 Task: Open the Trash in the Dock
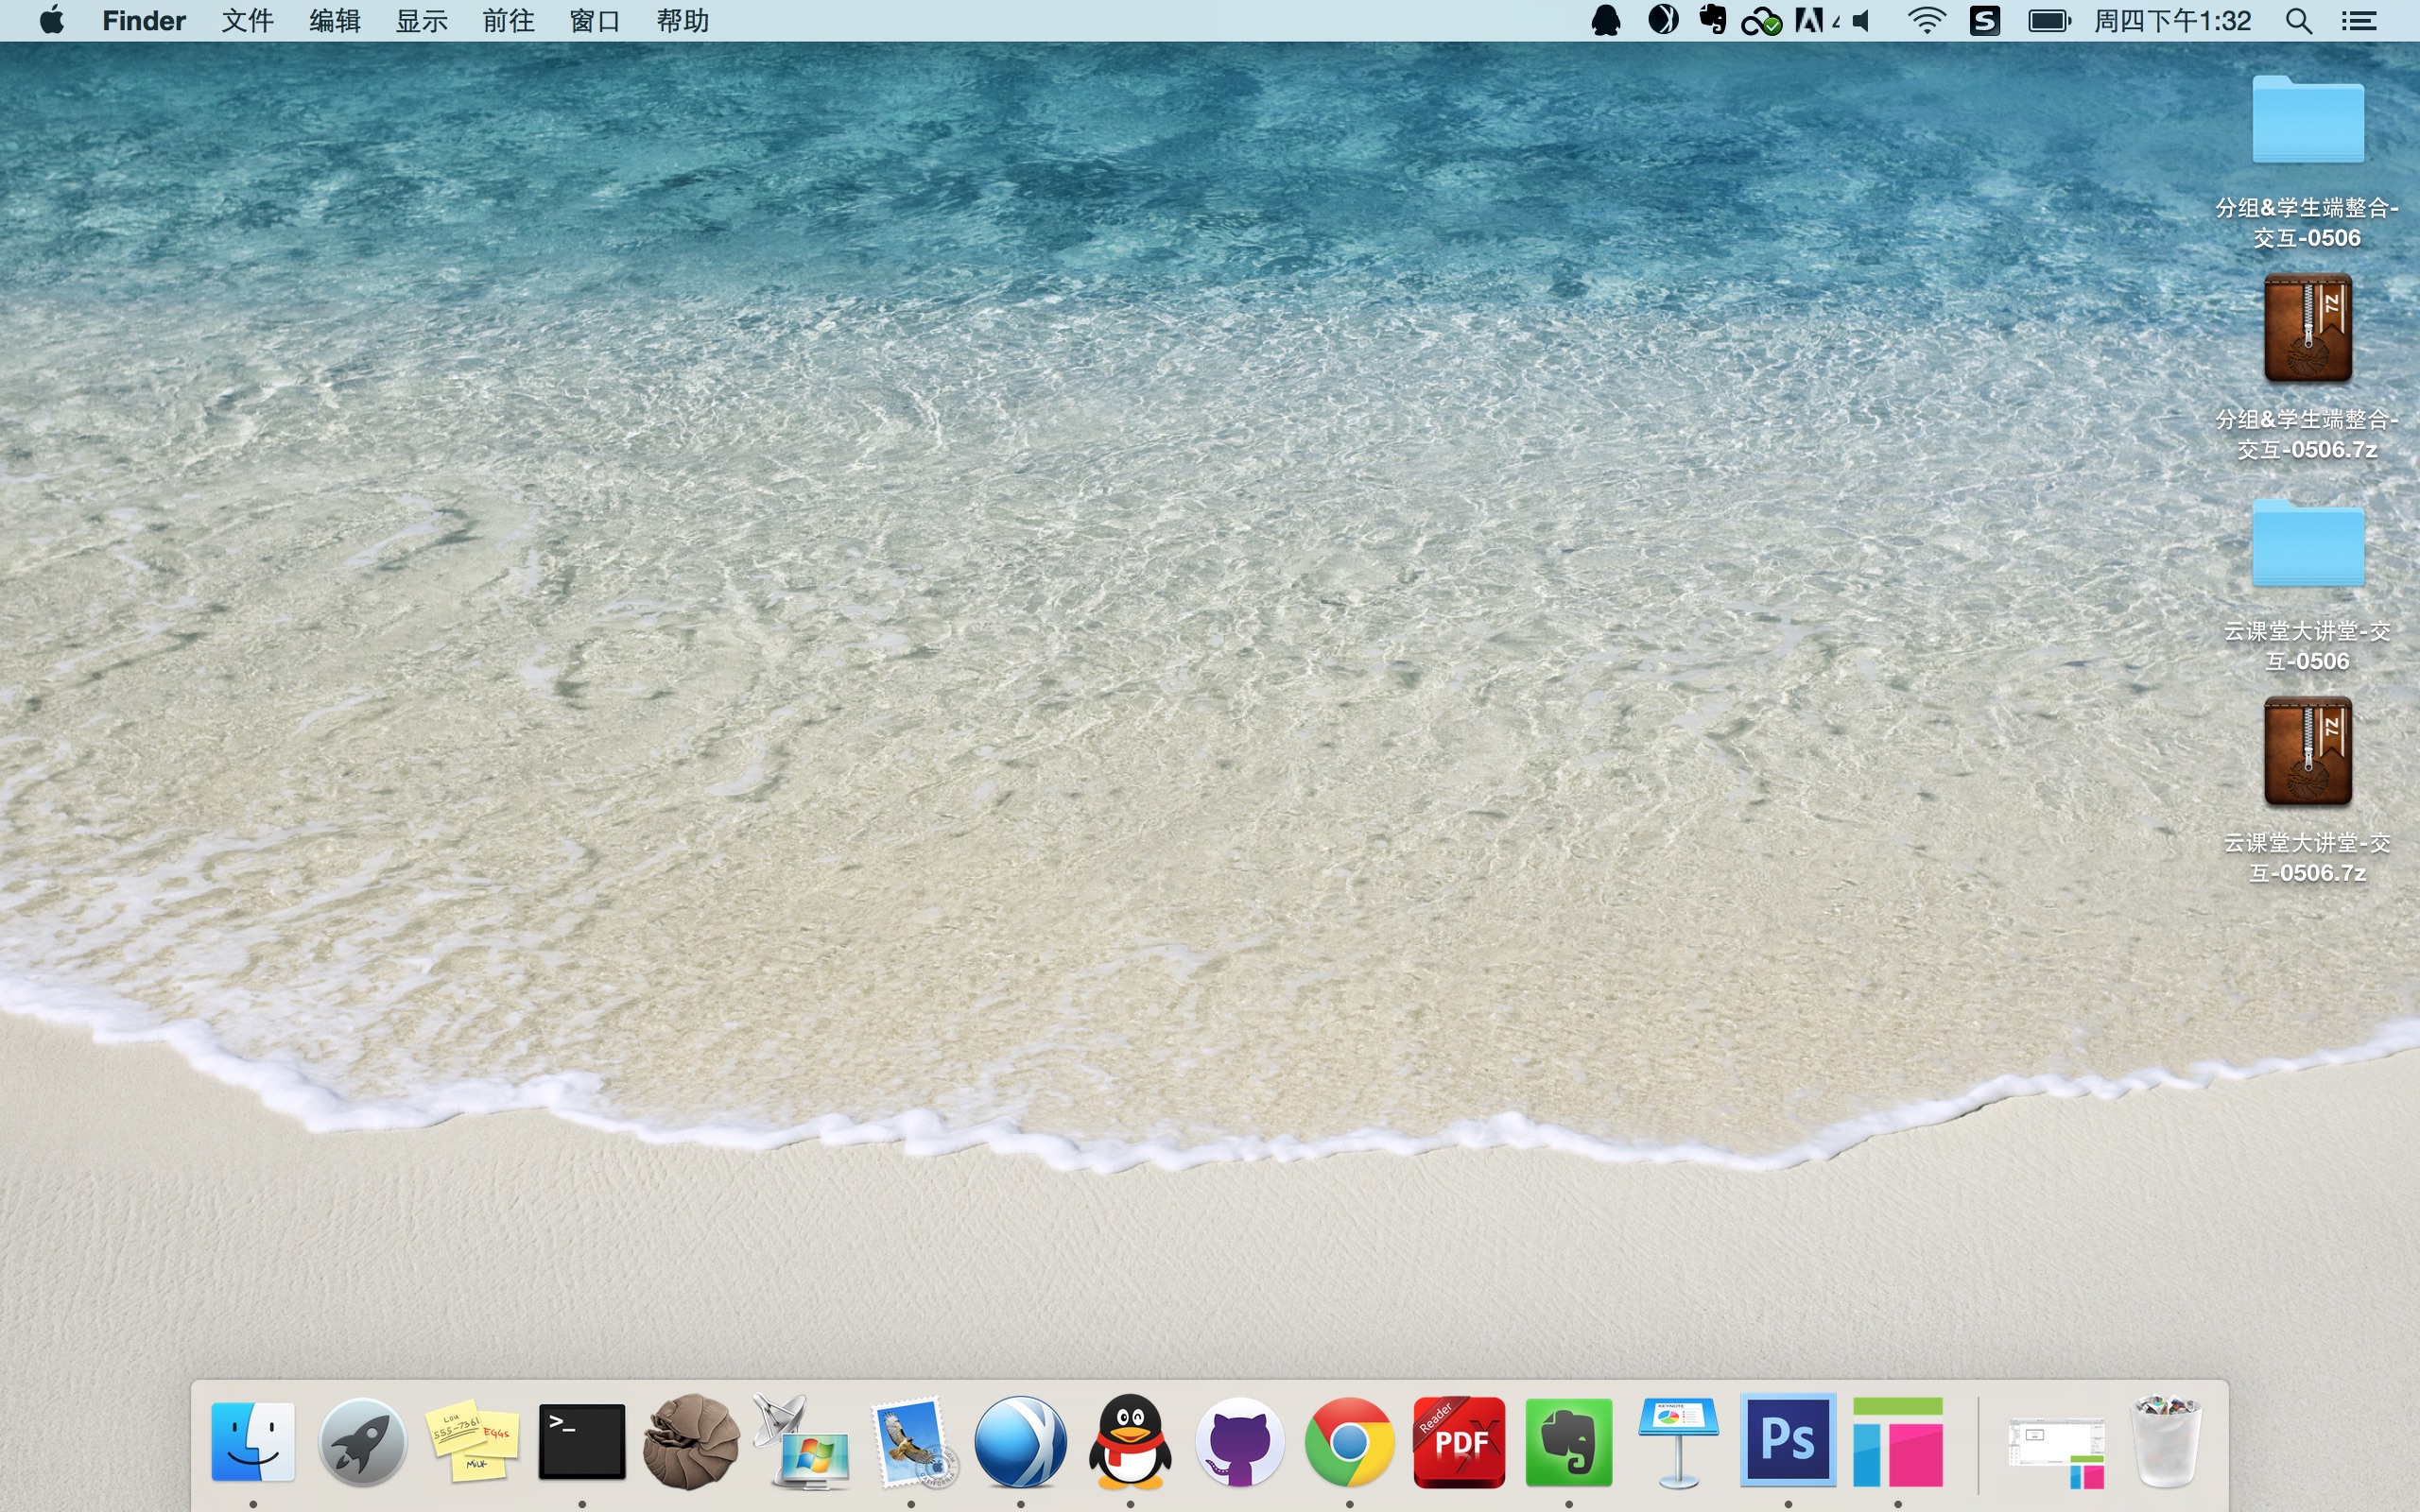pyautogui.click(x=2167, y=1441)
